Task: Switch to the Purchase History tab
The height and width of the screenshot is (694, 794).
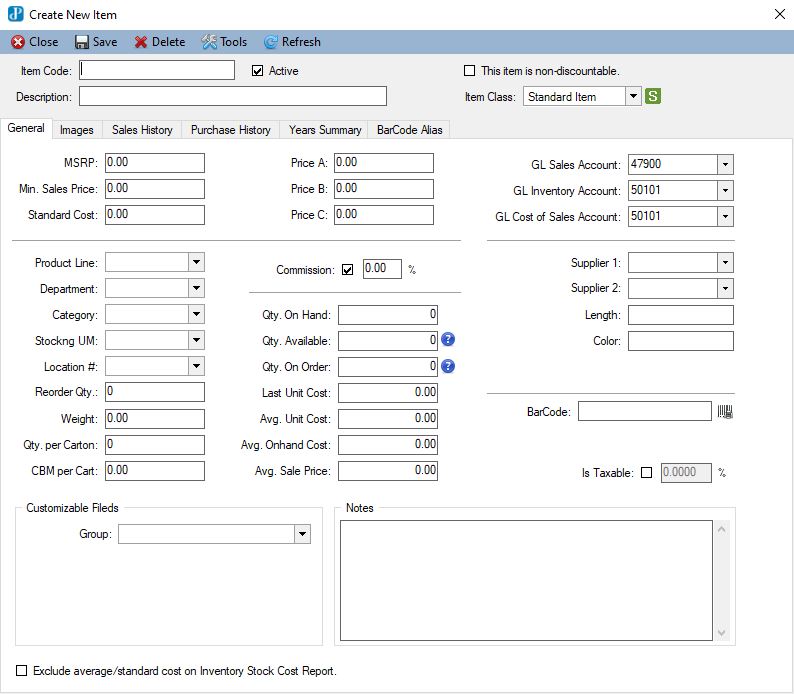Action: [x=230, y=130]
